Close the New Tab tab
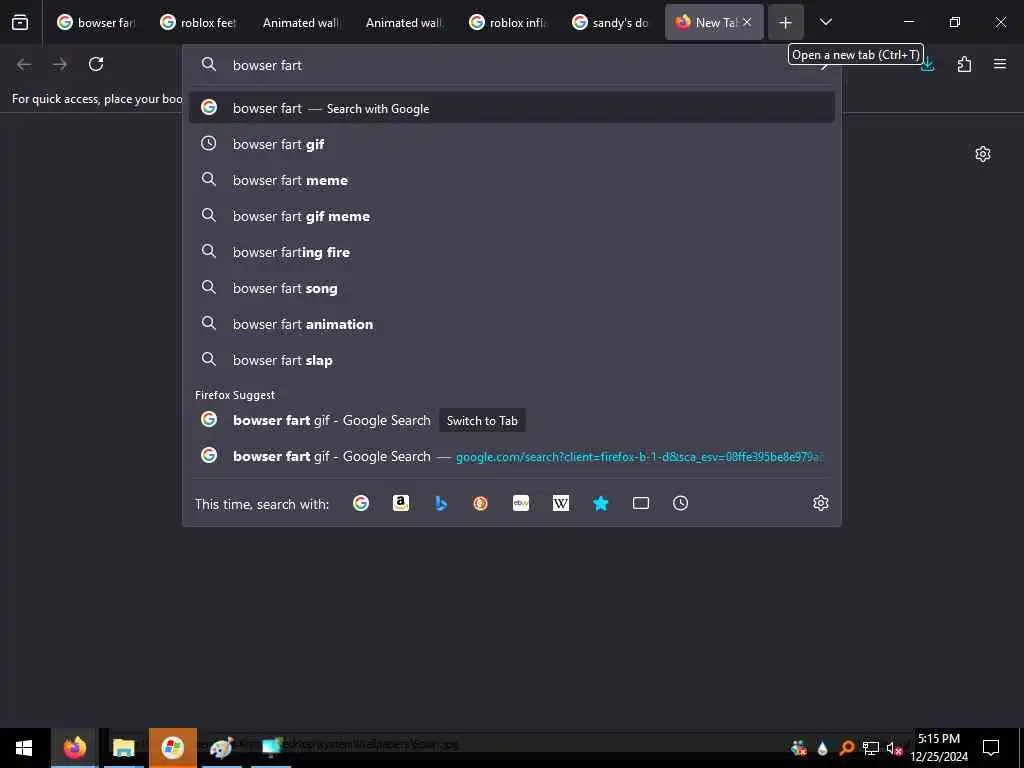Image resolution: width=1024 pixels, height=768 pixels. (x=747, y=22)
